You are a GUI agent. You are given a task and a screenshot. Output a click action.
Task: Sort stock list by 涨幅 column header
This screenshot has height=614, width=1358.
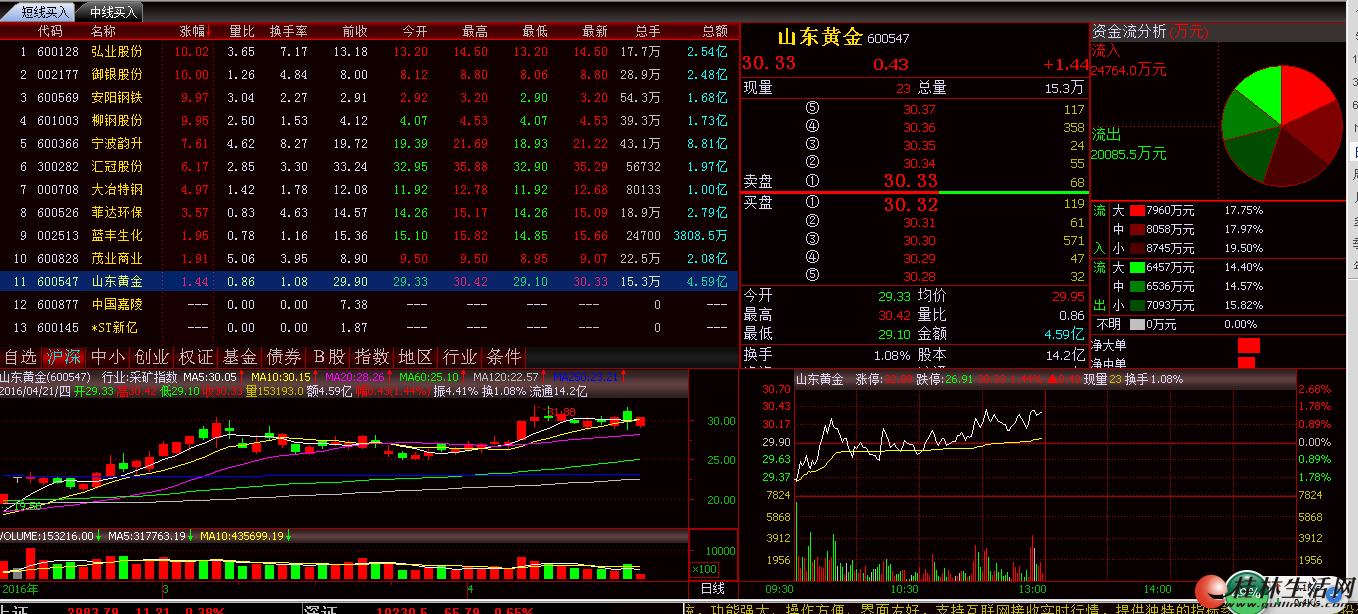[x=194, y=31]
